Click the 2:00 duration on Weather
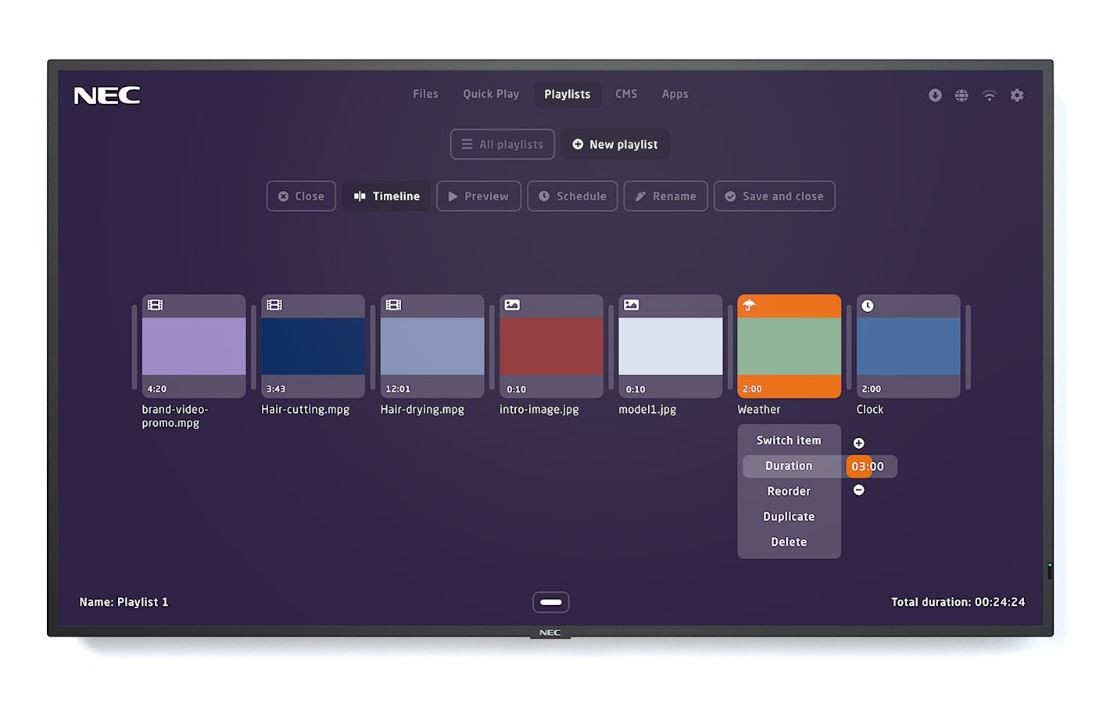The width and height of the screenshot is (1102, 704). click(752, 389)
